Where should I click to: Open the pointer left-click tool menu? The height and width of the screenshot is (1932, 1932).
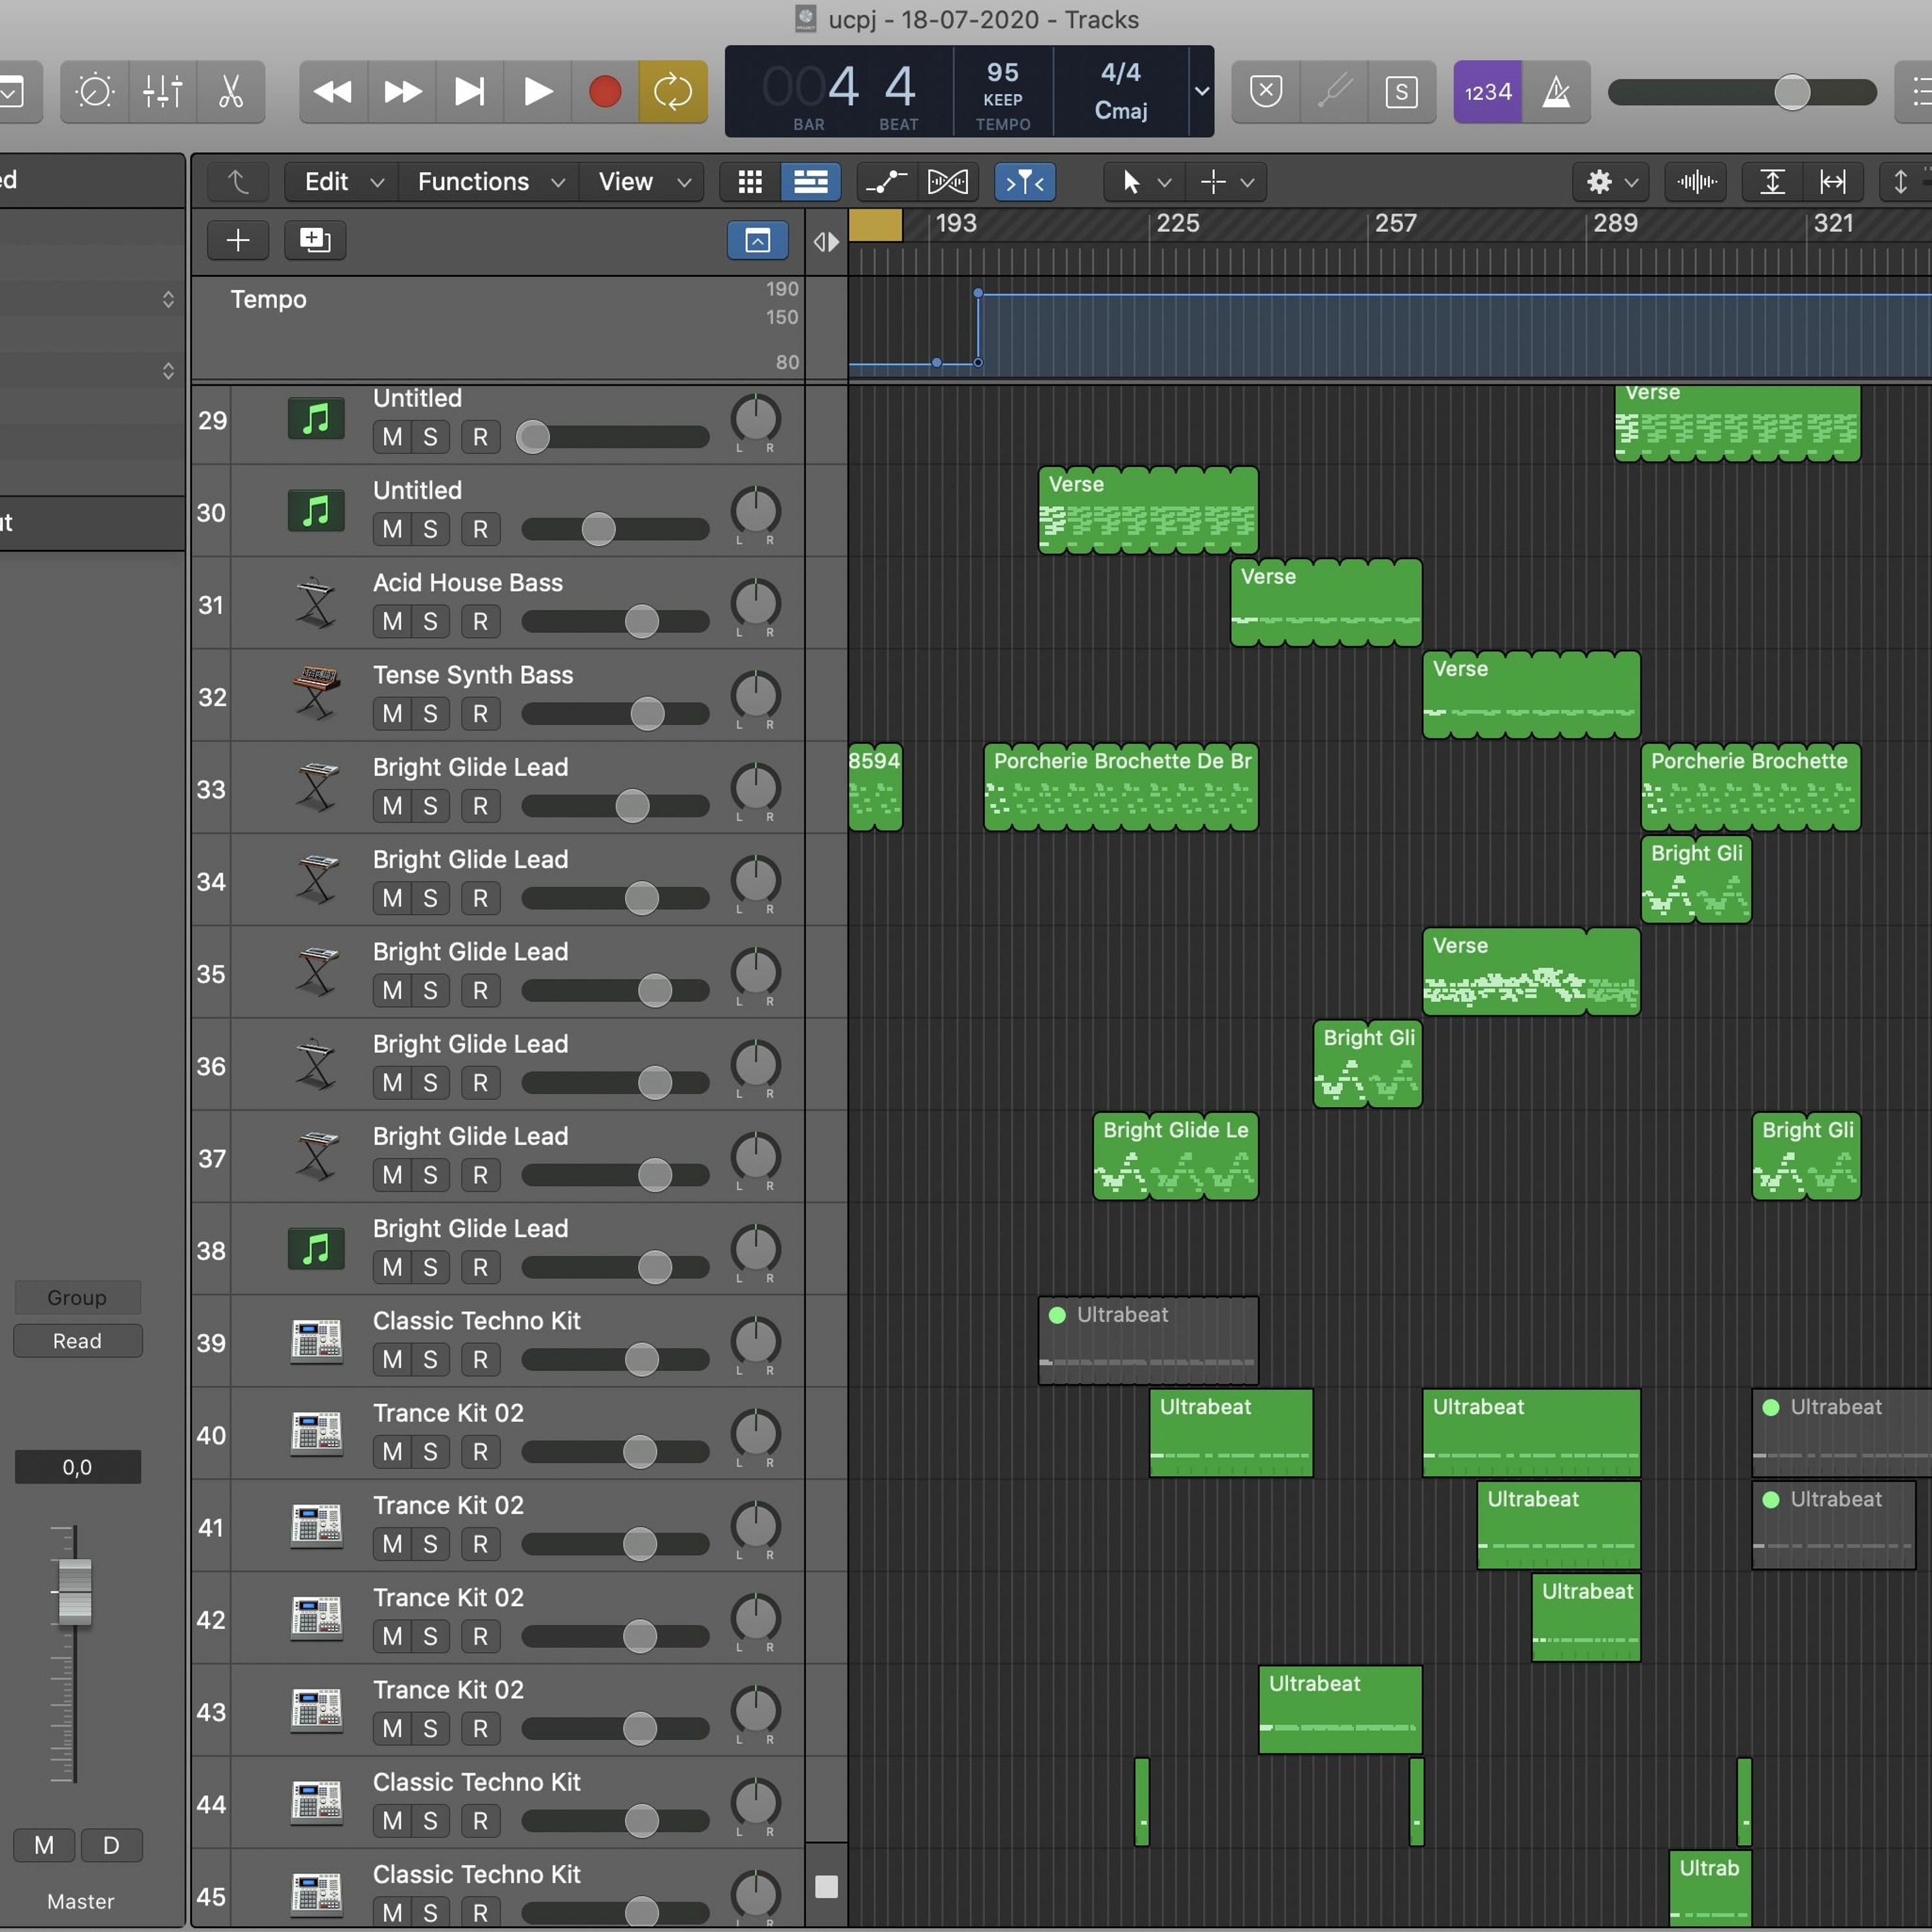coord(1144,182)
